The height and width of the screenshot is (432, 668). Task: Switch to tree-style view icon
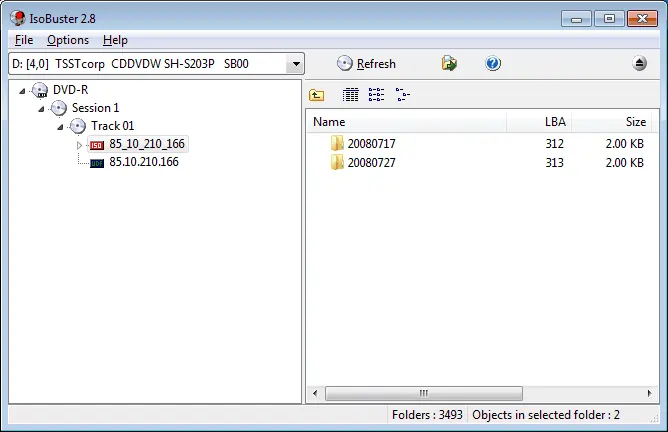coord(402,95)
